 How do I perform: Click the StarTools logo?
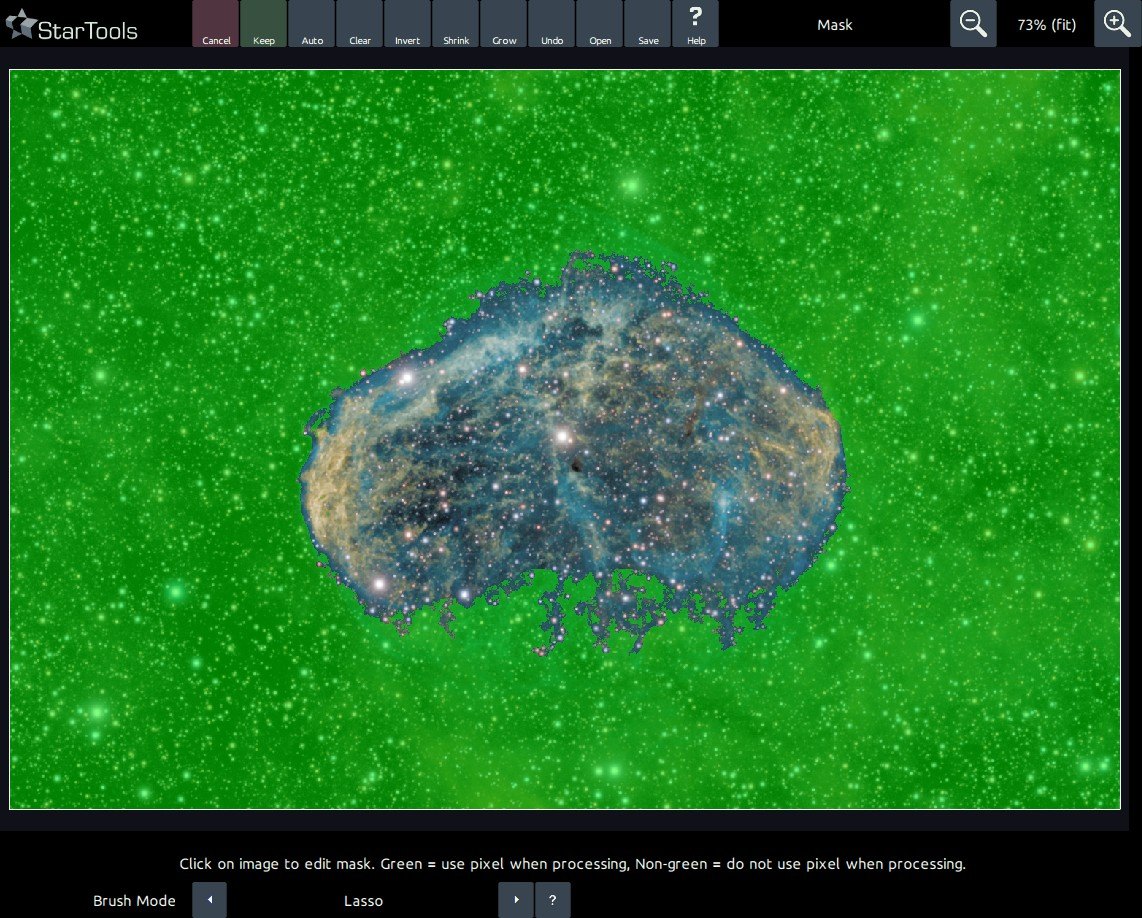[x=72, y=28]
